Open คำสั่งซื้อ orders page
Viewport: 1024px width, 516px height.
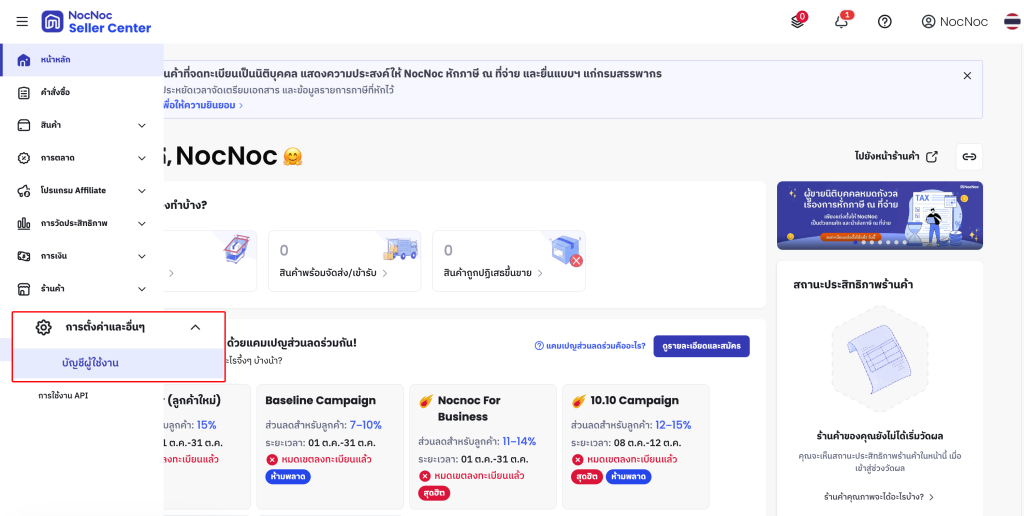(55, 92)
